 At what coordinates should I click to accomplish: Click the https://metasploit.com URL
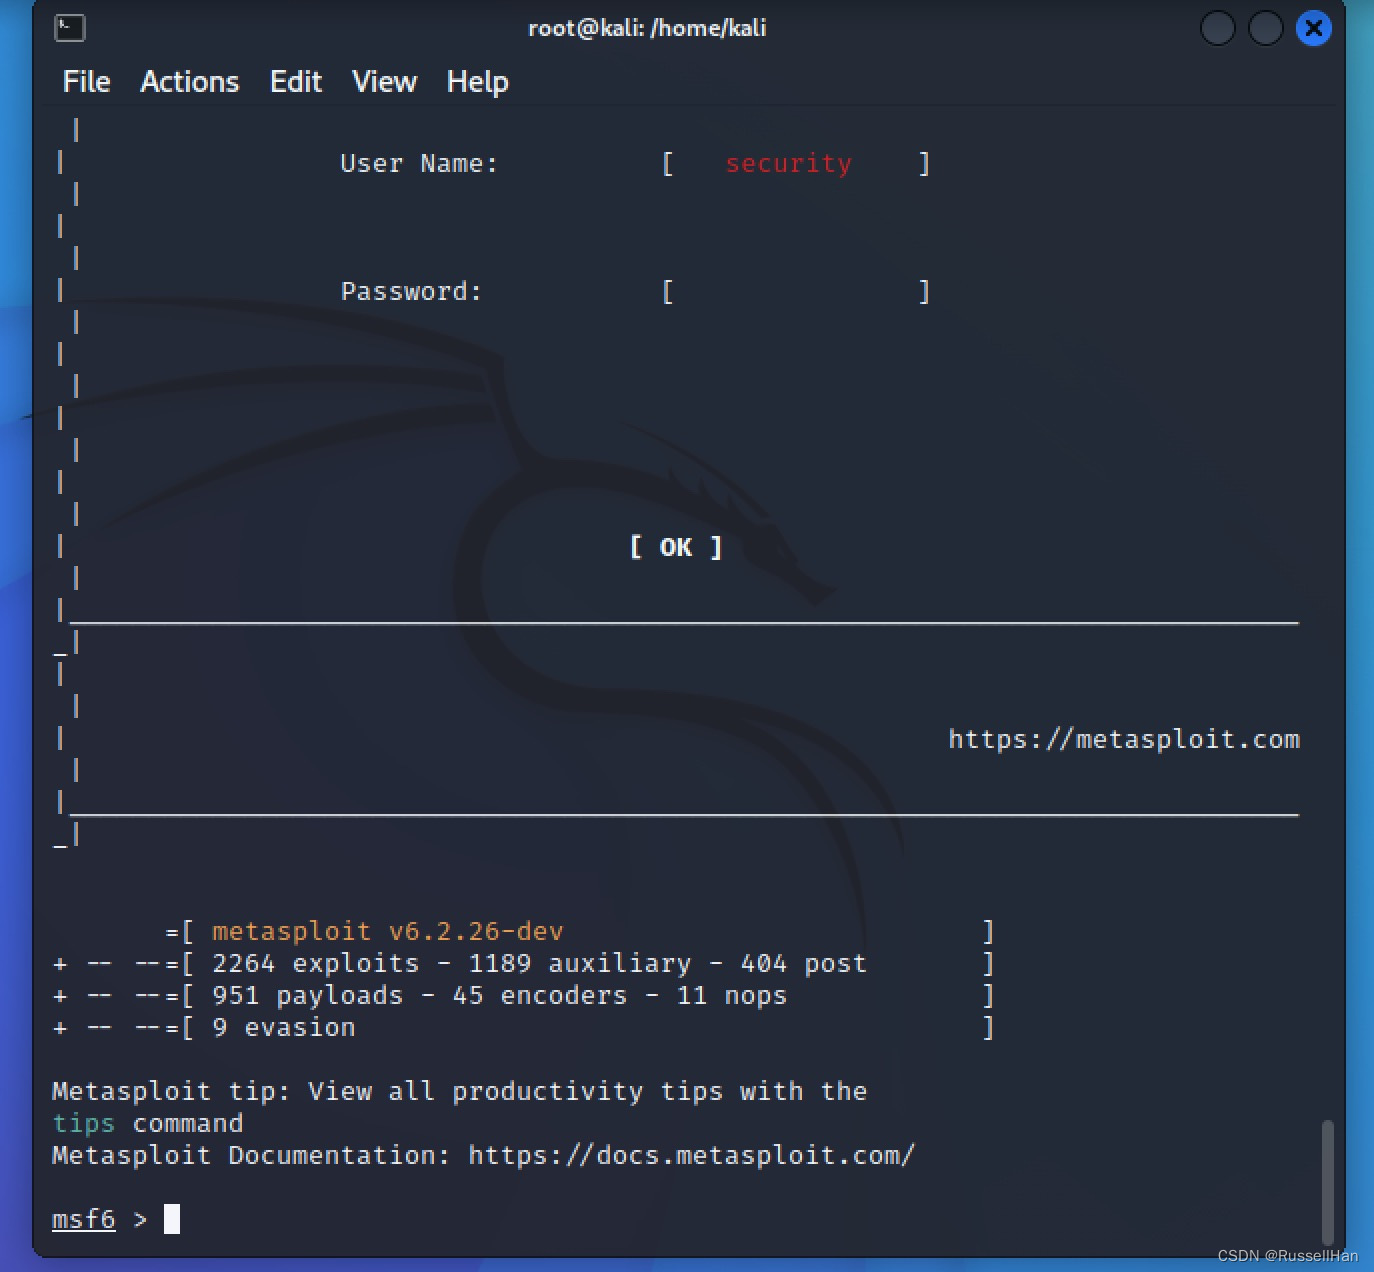[x=1124, y=739]
